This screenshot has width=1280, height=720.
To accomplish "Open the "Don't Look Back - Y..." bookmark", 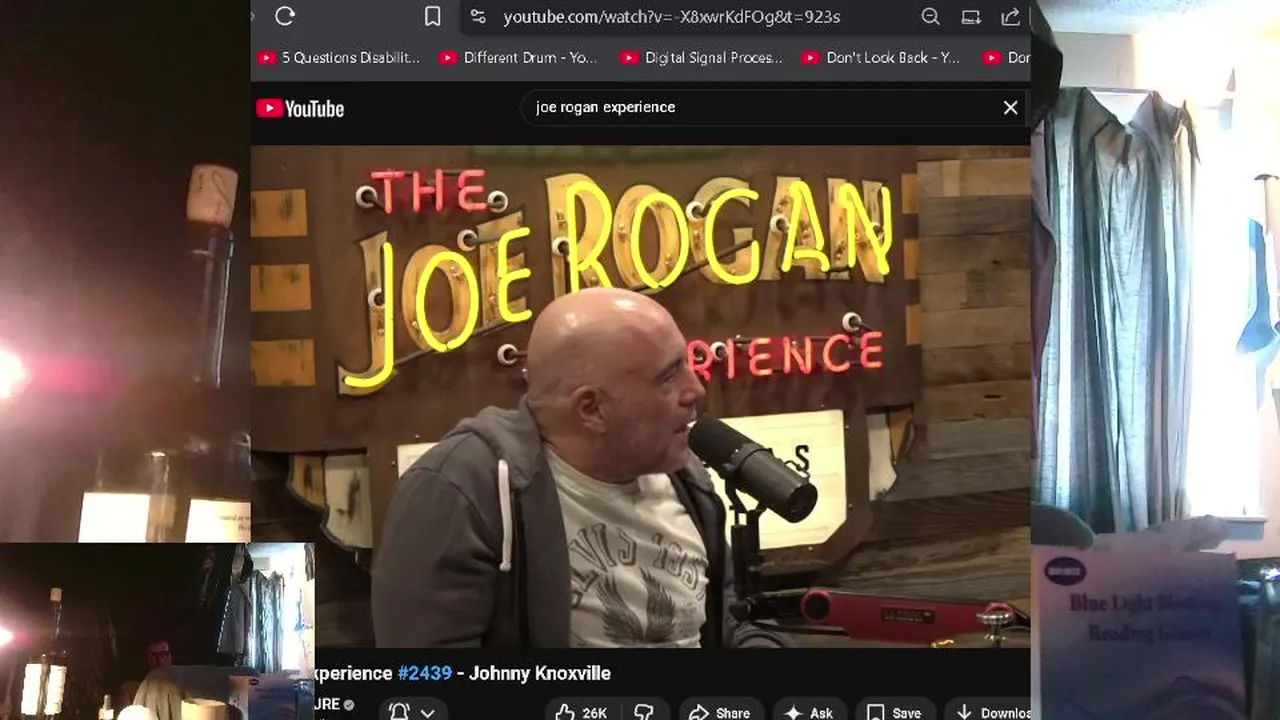I will tap(881, 58).
